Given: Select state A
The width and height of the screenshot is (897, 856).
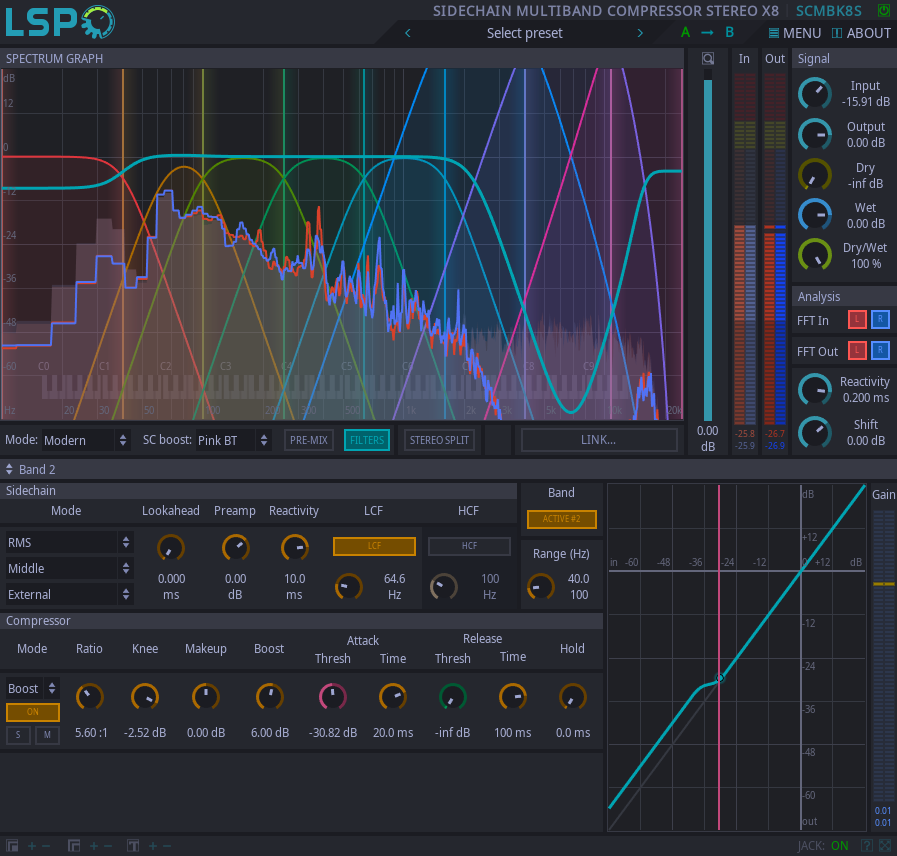Looking at the screenshot, I should coord(685,33).
